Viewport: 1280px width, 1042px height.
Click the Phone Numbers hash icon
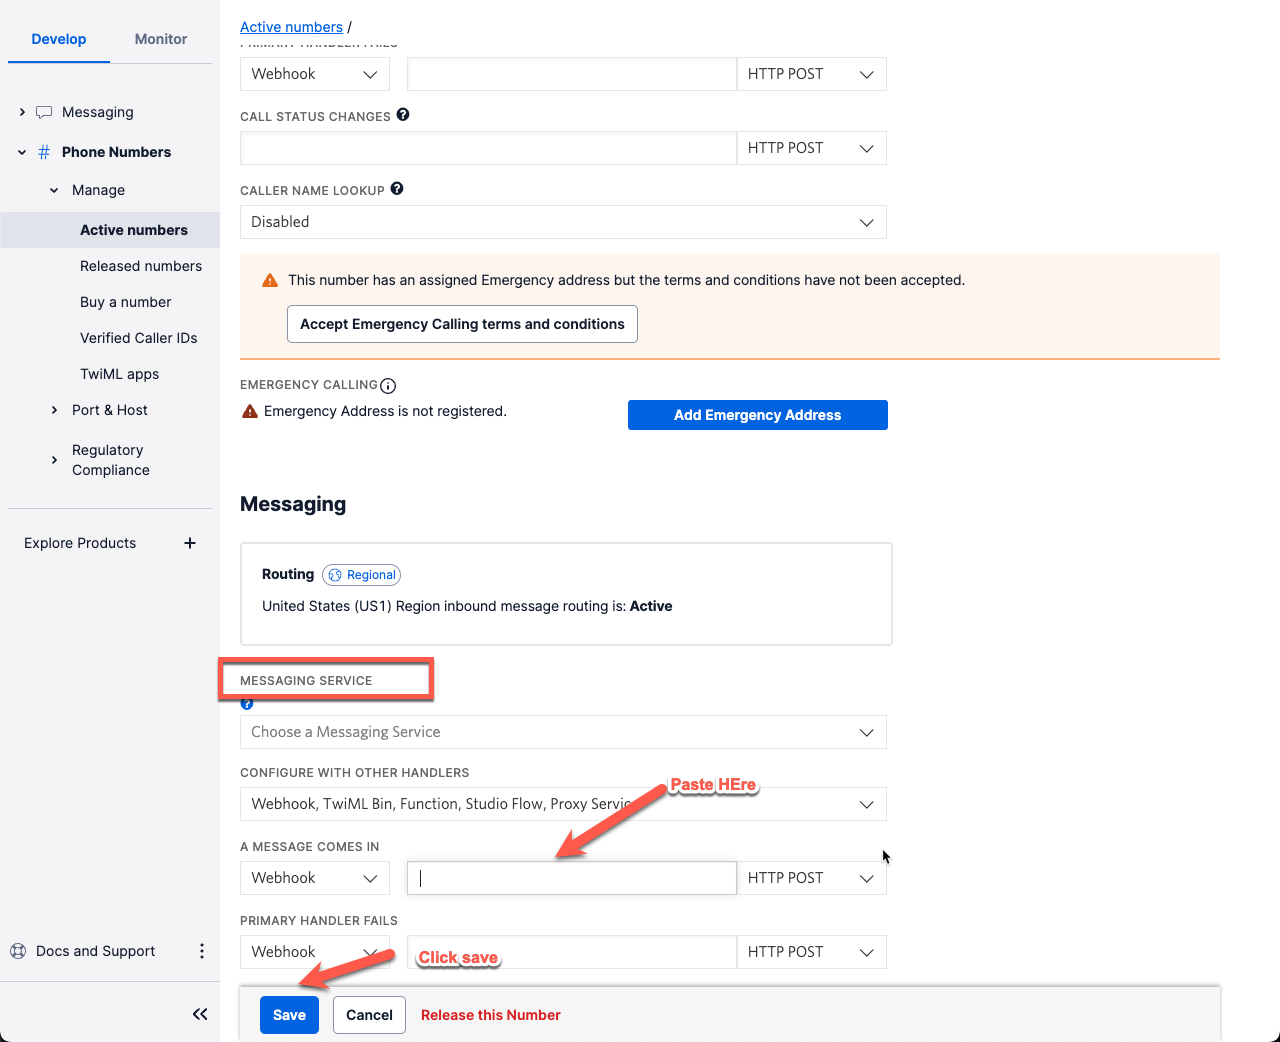coord(44,152)
